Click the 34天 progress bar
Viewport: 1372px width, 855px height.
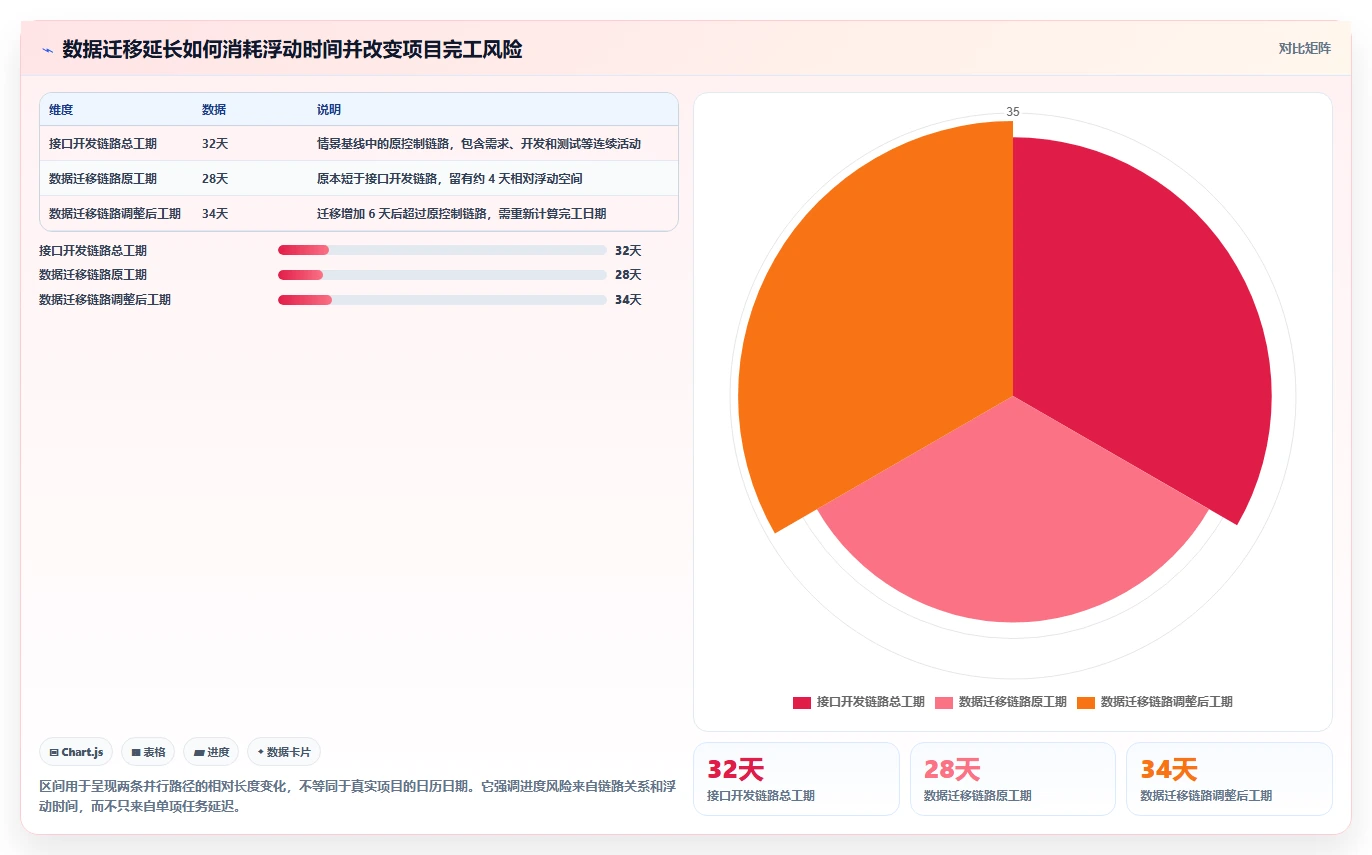point(442,300)
